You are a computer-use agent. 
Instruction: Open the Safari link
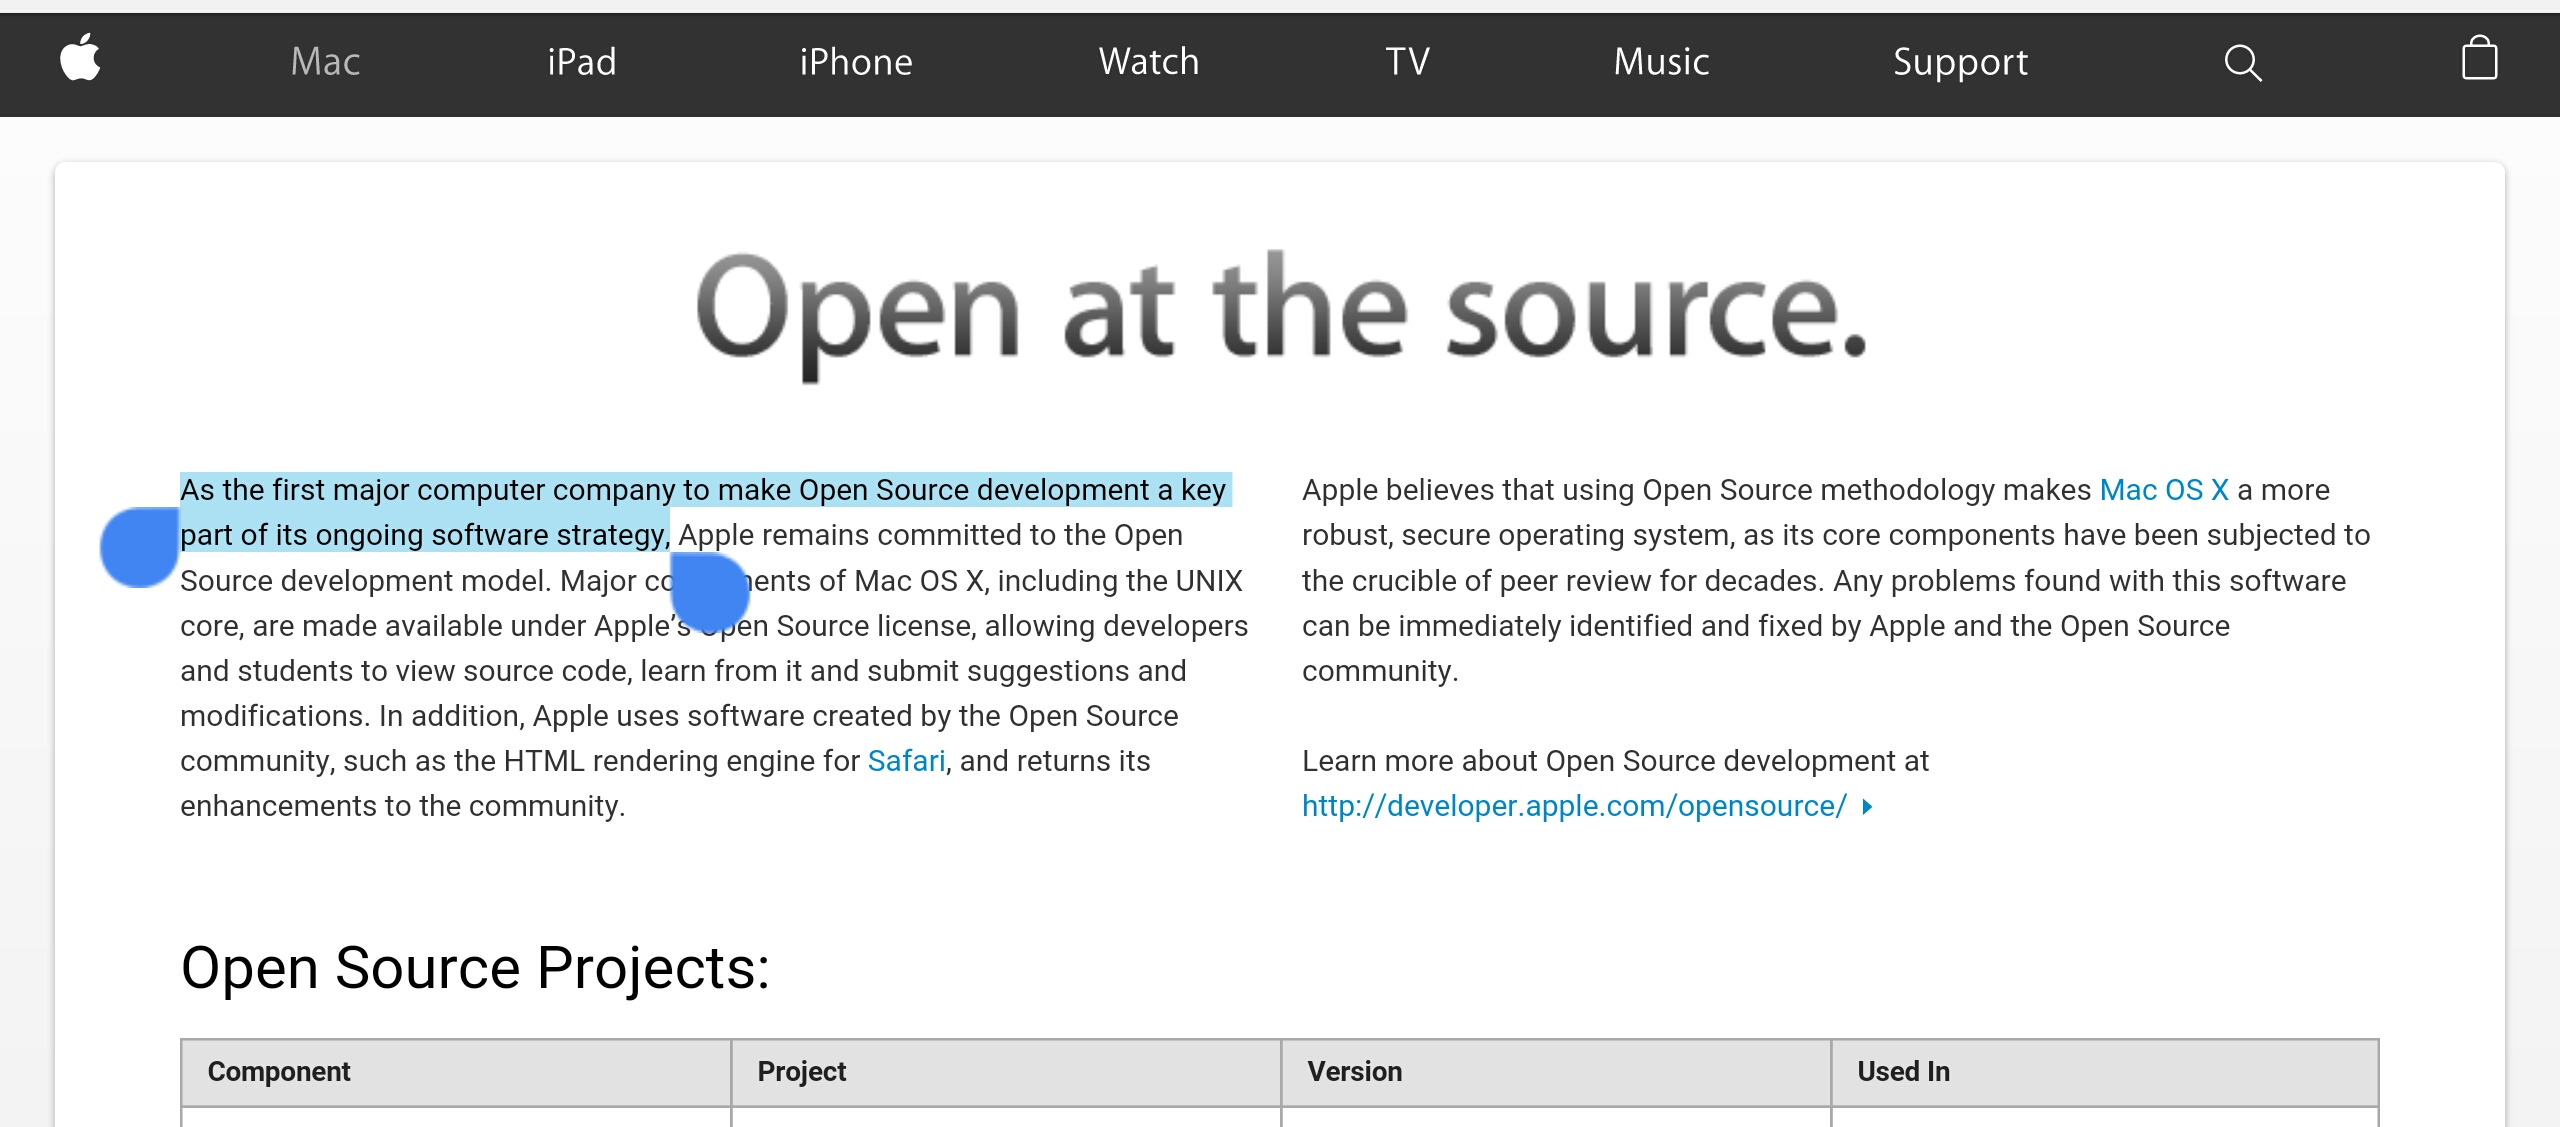pyautogui.click(x=906, y=761)
